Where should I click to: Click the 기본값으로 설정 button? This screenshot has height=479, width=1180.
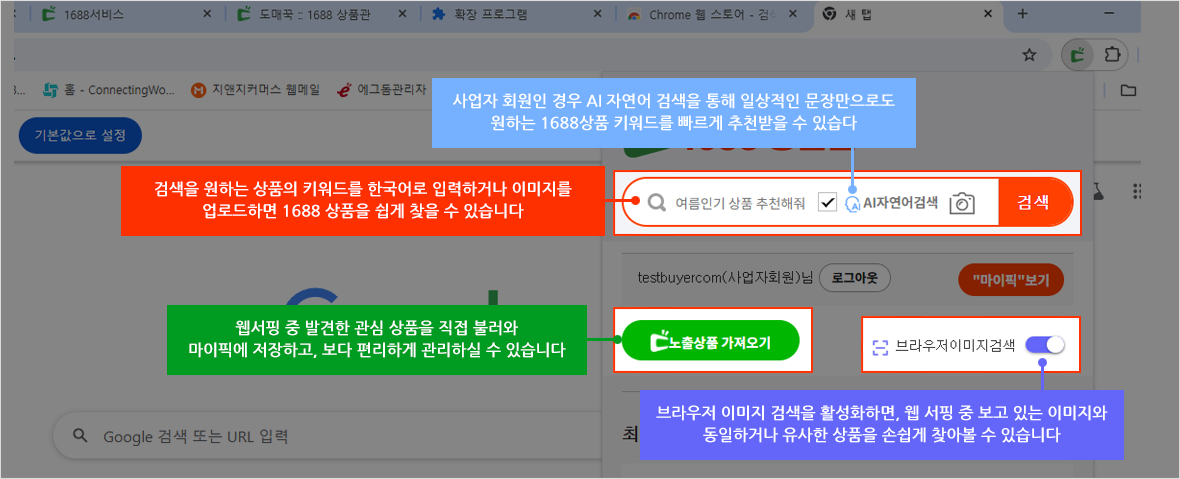tap(81, 136)
